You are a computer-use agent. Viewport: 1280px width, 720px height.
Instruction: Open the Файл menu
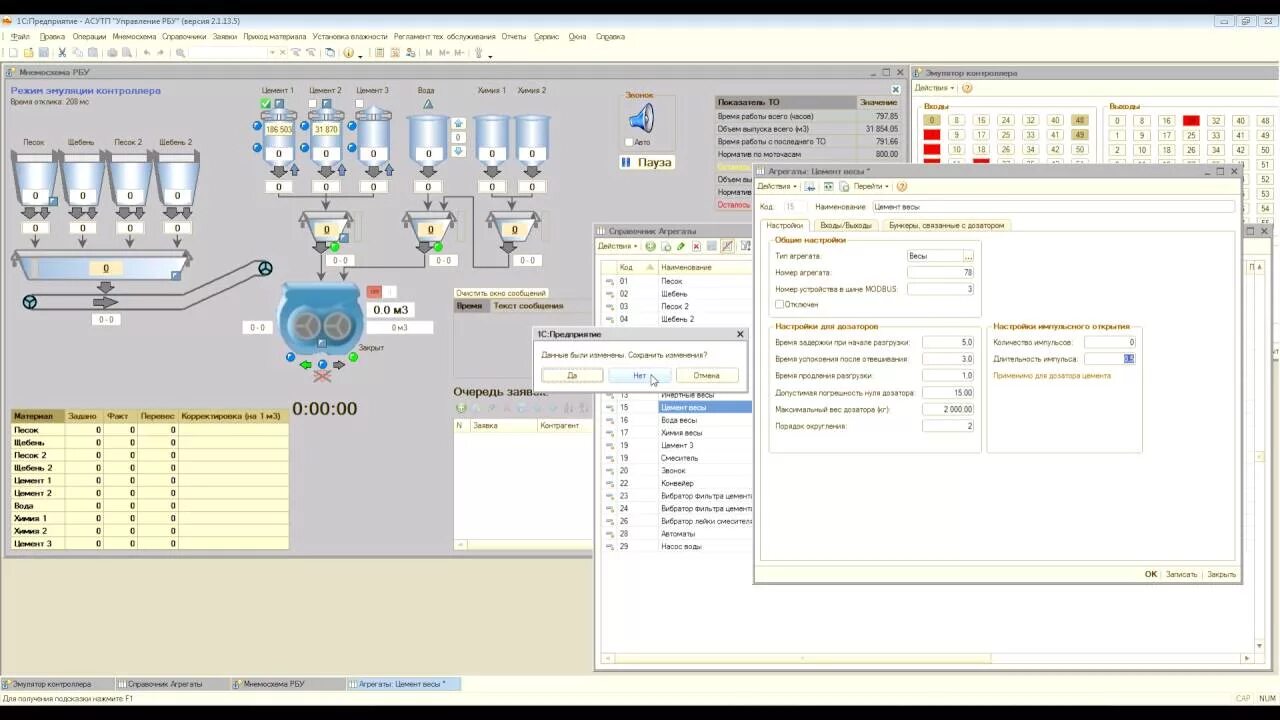20,36
